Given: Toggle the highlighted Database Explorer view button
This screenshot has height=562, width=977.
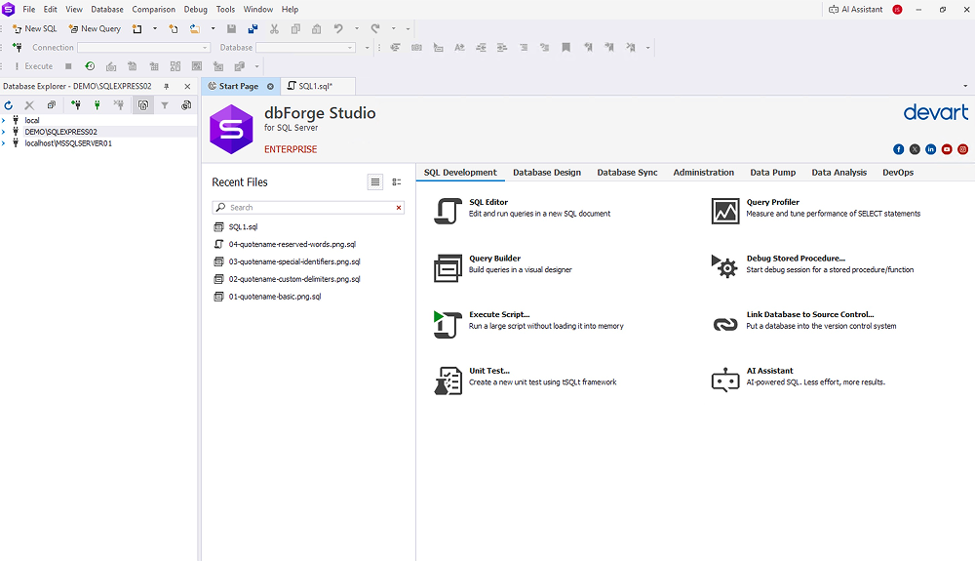Looking at the screenshot, I should pos(143,105).
